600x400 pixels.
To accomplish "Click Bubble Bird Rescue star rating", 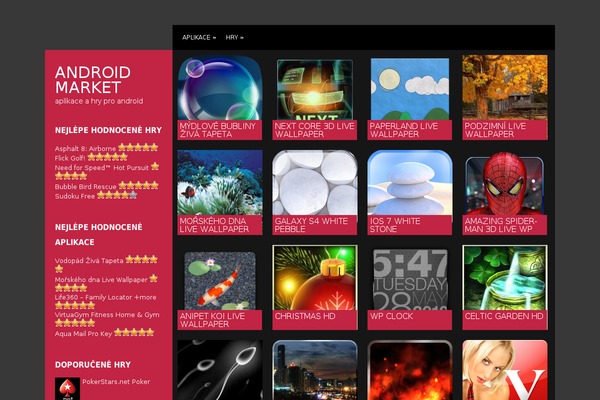I will coord(138,186).
